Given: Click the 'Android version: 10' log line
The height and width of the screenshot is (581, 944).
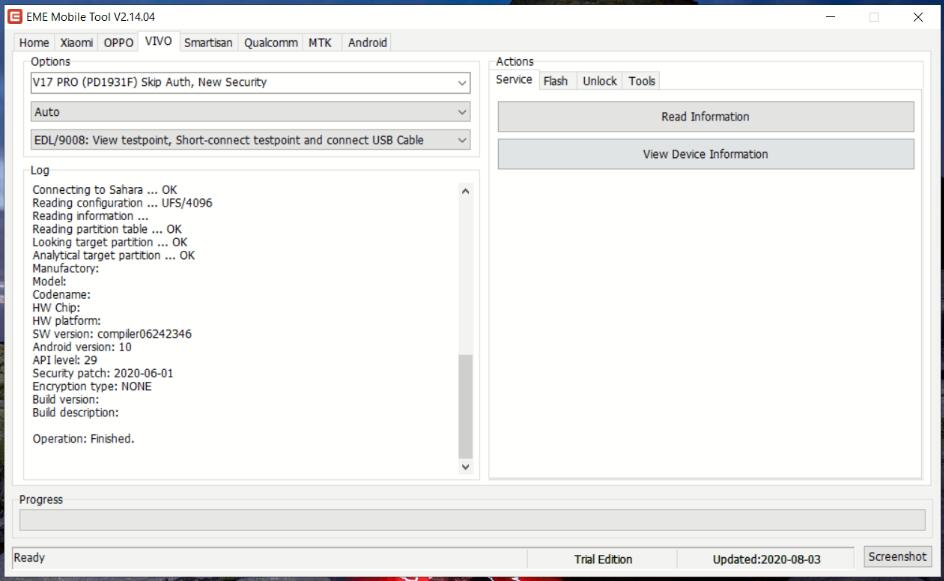Looking at the screenshot, I should pos(82,347).
